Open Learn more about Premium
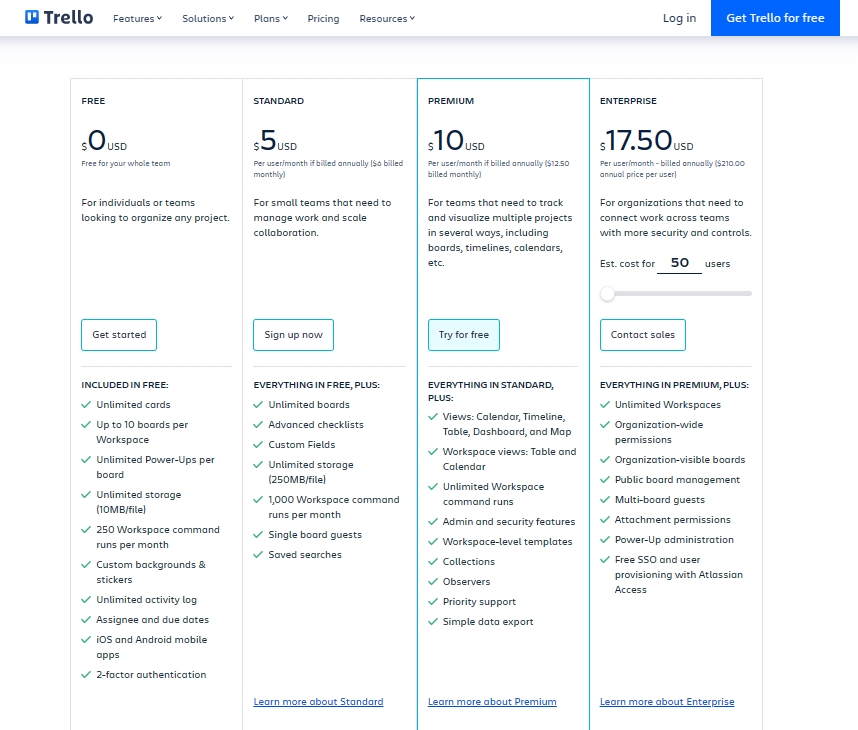This screenshot has width=858, height=730. point(491,701)
